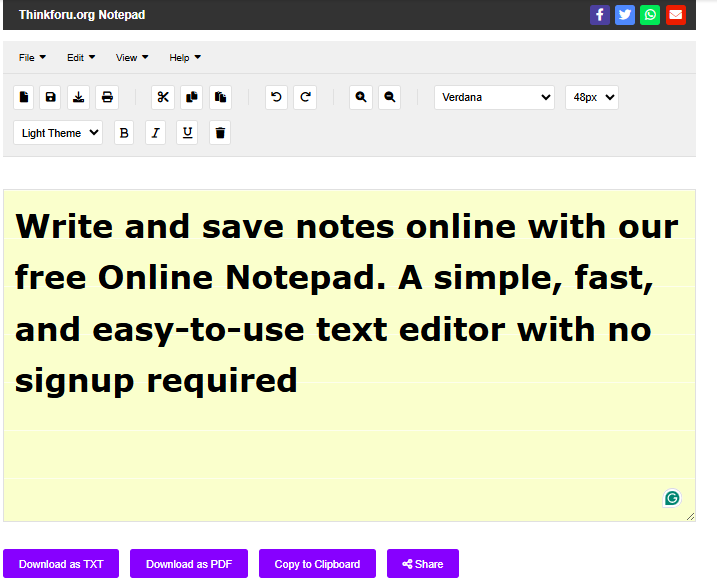Click the Download as PDF button

188,564
